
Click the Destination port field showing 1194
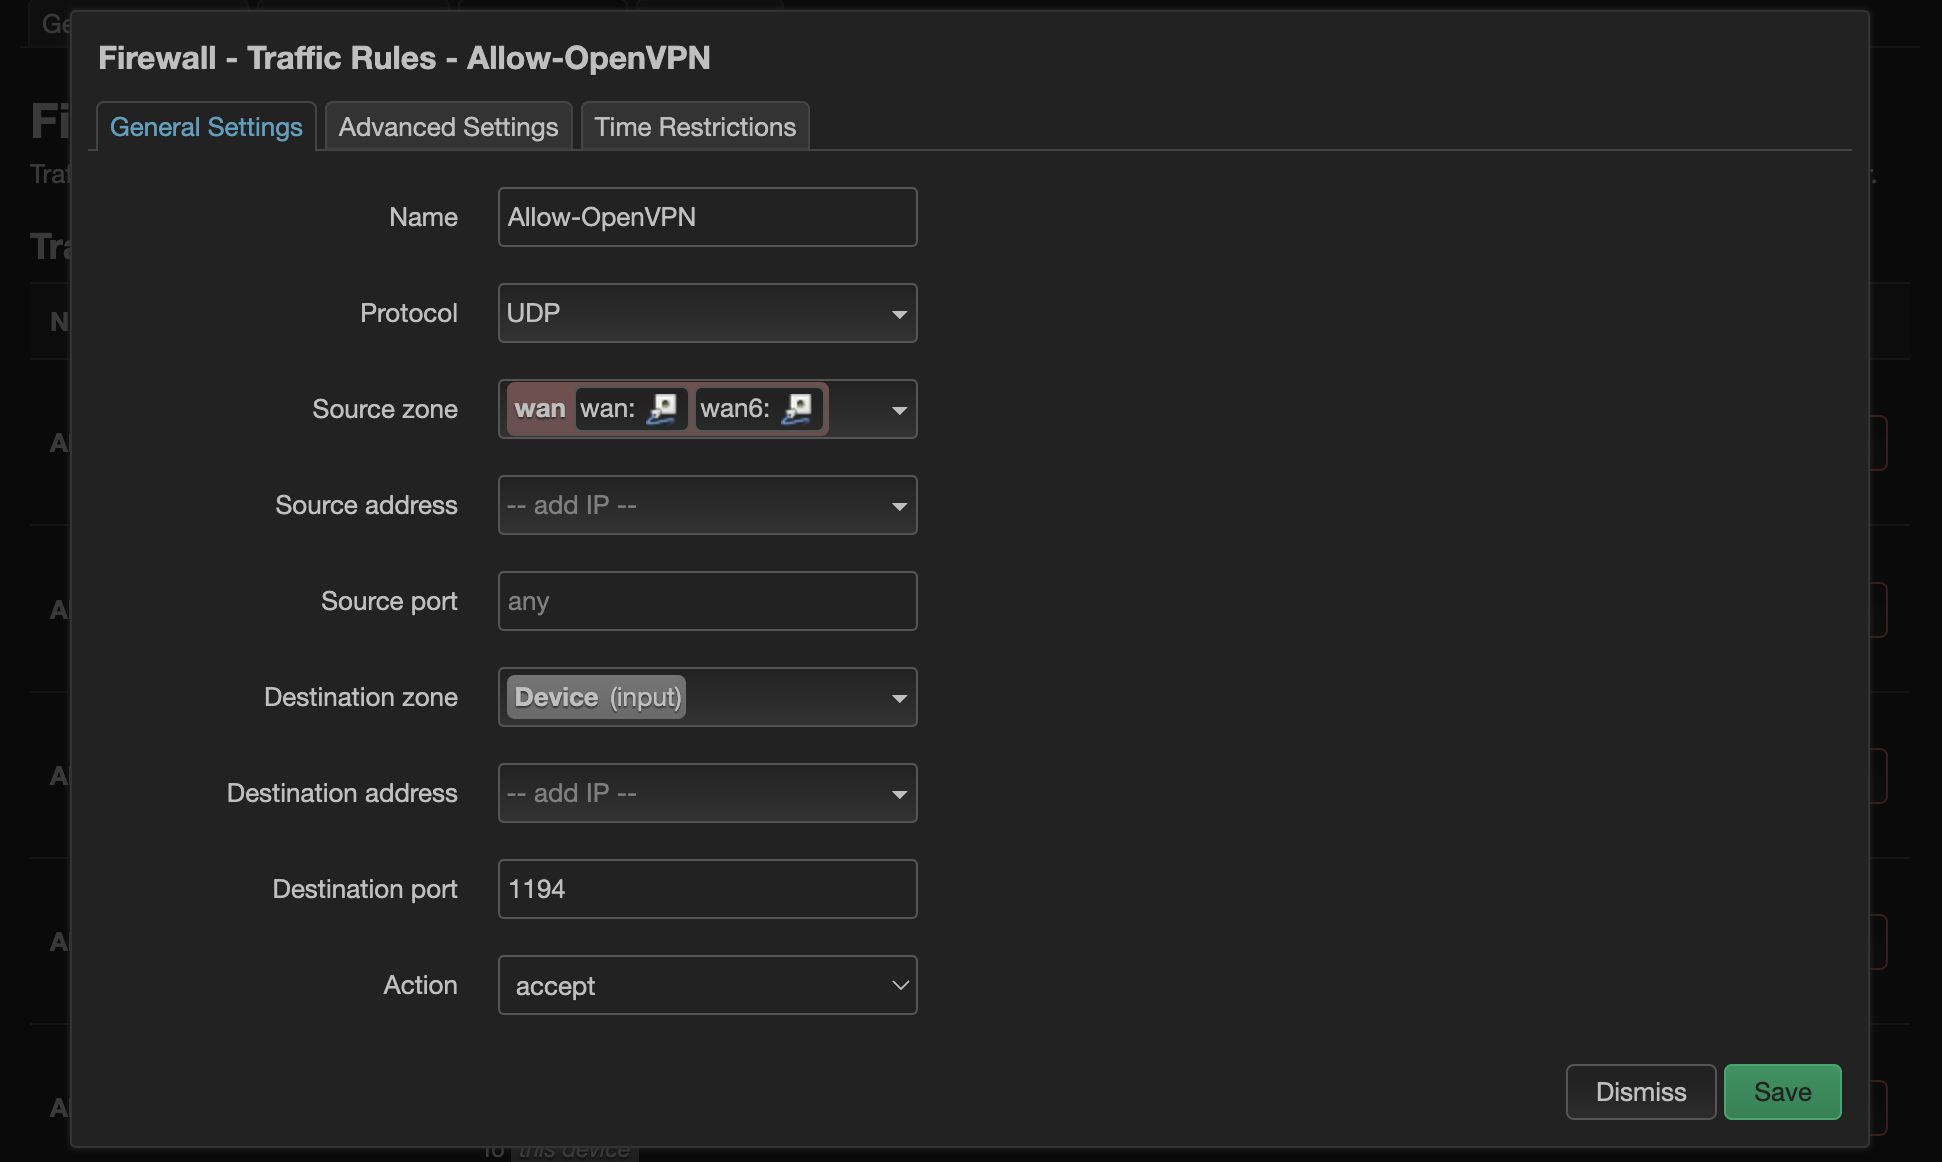pos(707,889)
